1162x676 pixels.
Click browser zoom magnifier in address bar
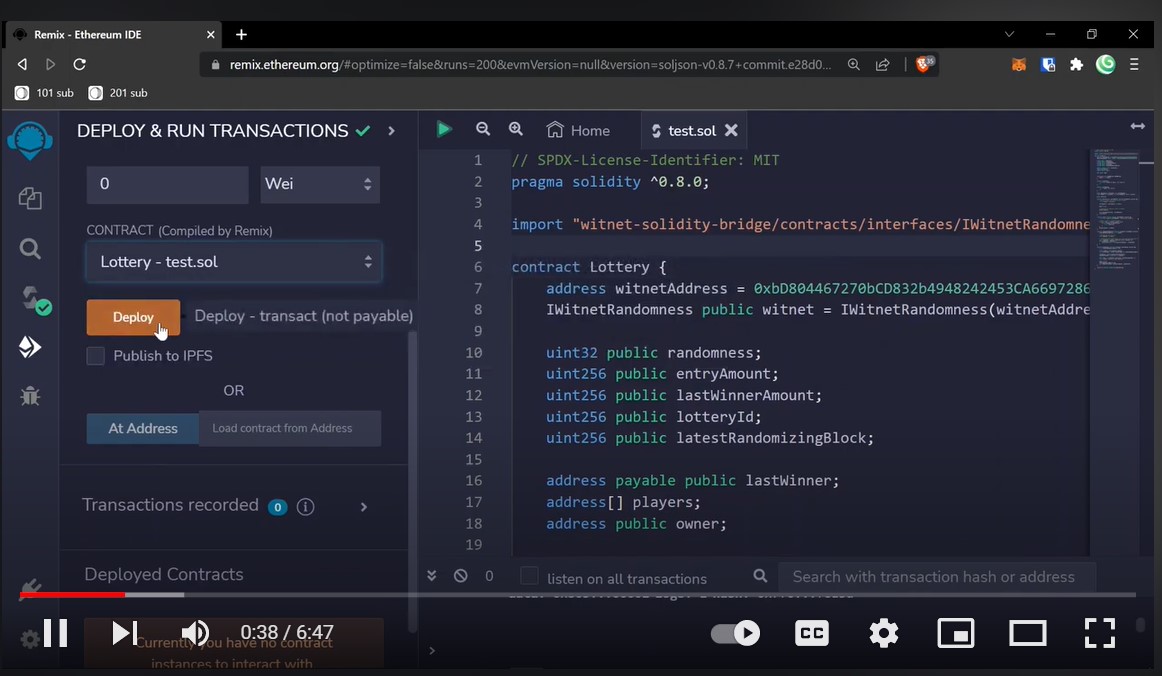coord(854,64)
